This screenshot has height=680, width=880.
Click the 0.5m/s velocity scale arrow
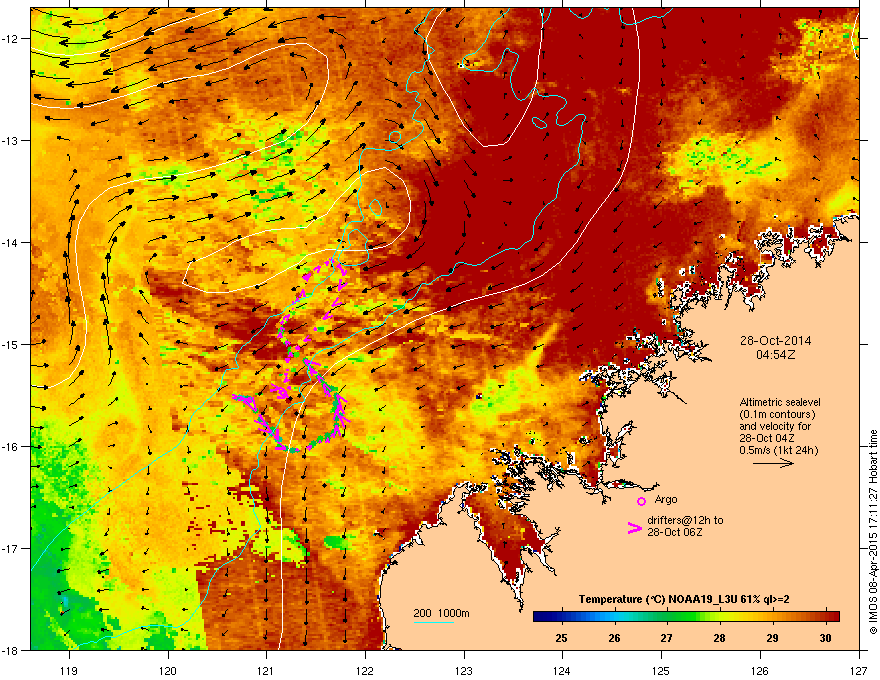click(x=773, y=463)
